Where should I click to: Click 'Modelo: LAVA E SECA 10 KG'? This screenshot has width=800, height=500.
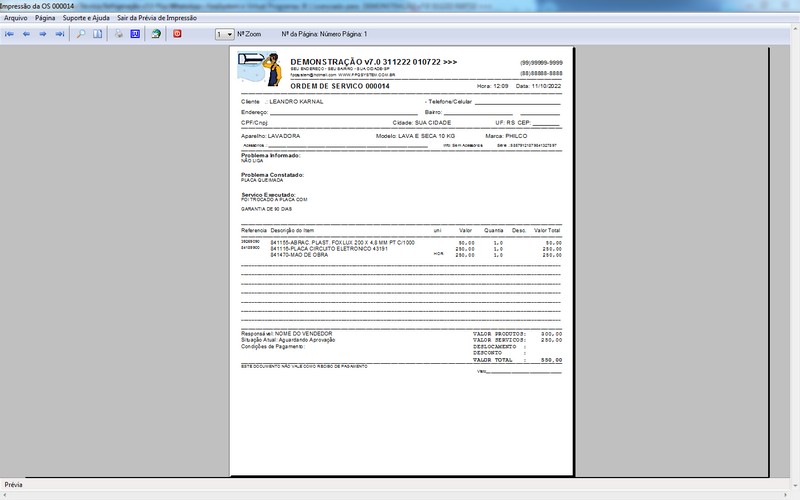415,136
